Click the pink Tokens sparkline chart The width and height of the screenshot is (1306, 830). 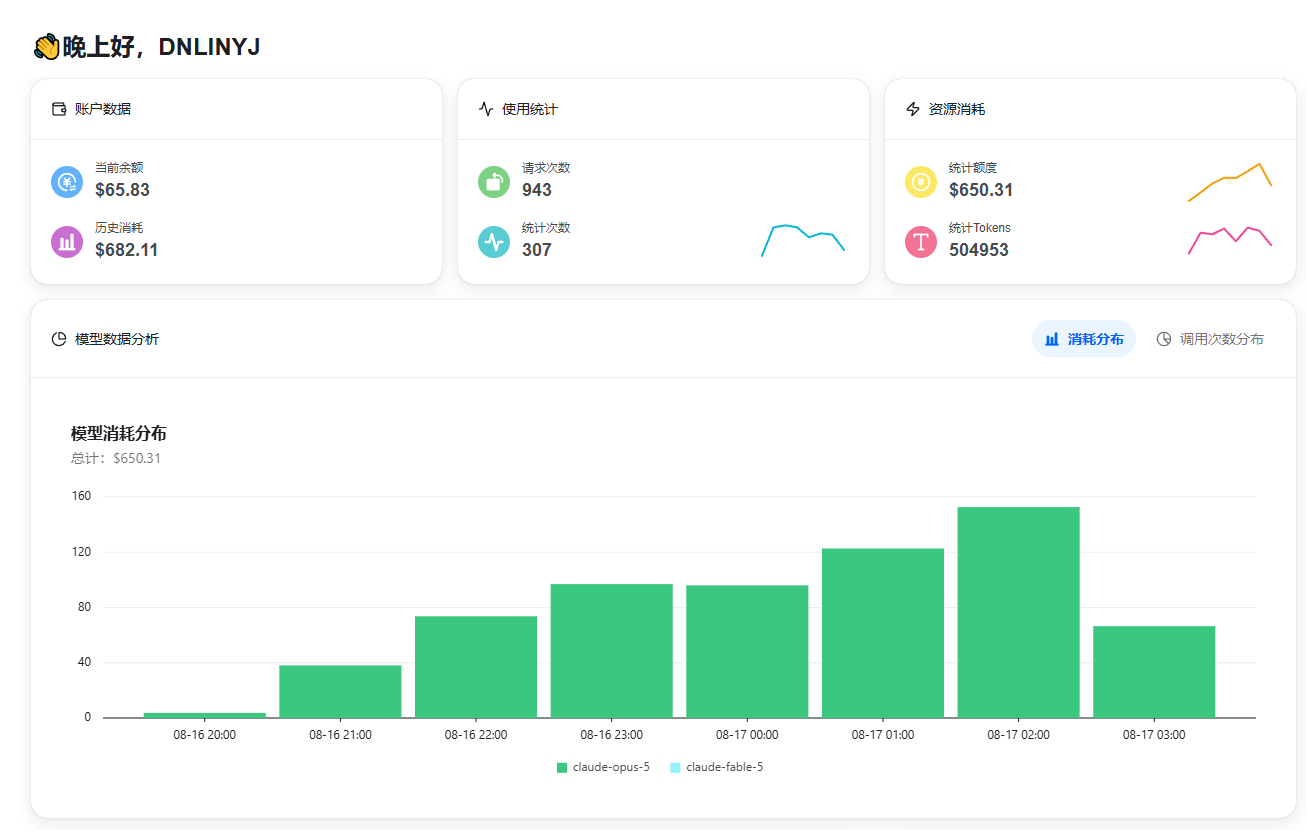tap(1230, 240)
